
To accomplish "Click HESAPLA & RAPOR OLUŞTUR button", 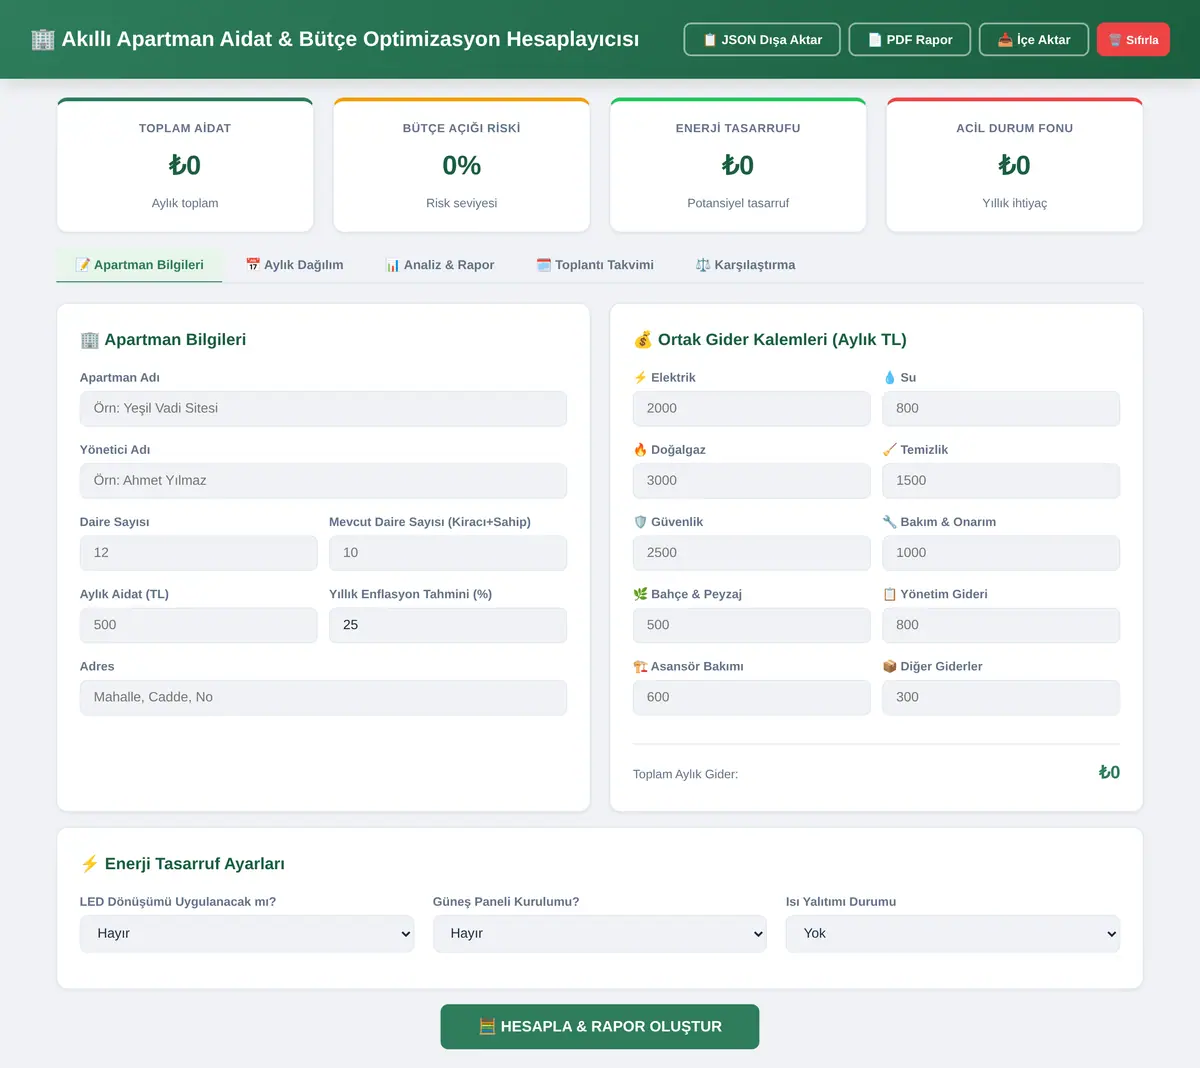I will (600, 1026).
